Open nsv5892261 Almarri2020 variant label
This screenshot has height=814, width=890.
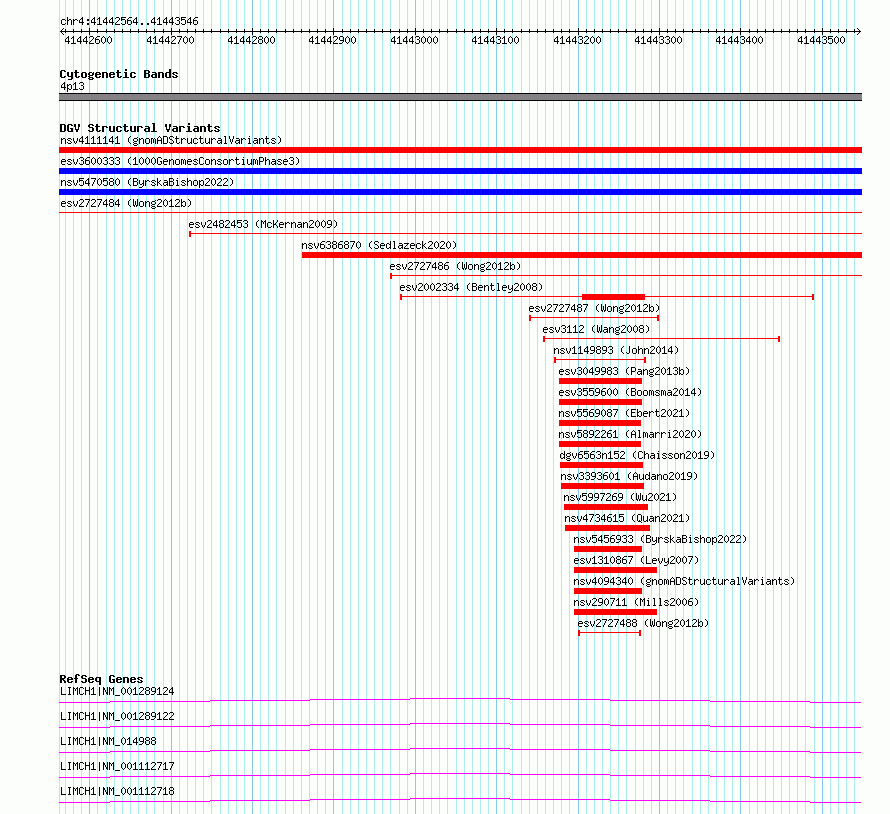coord(630,434)
